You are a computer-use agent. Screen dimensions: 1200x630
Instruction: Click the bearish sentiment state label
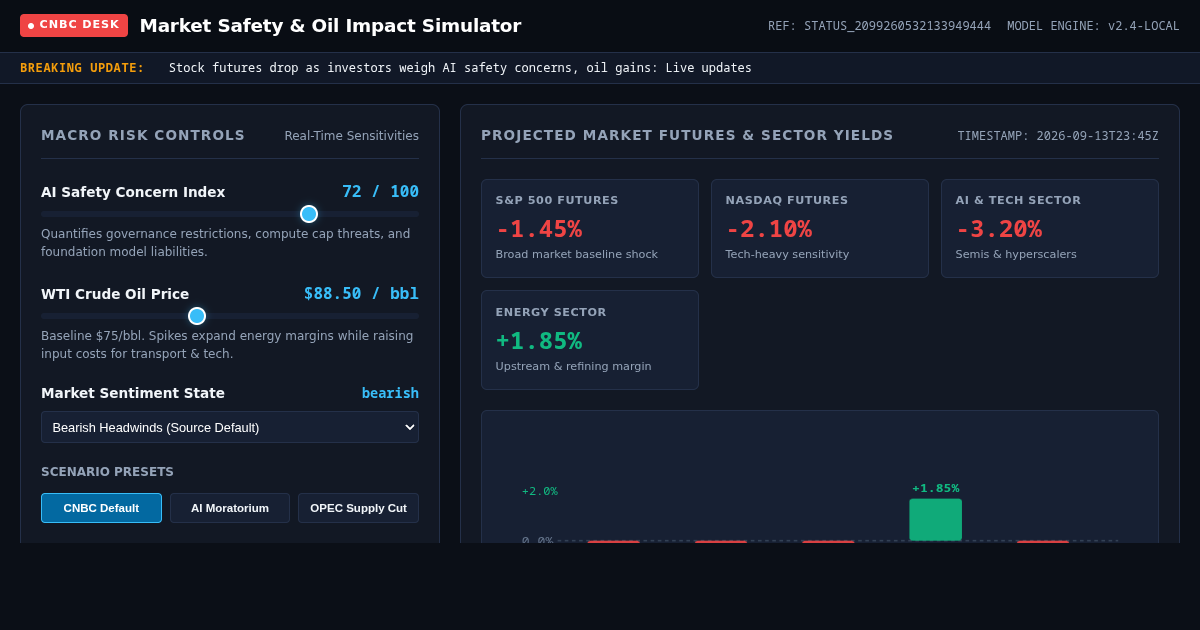point(390,393)
